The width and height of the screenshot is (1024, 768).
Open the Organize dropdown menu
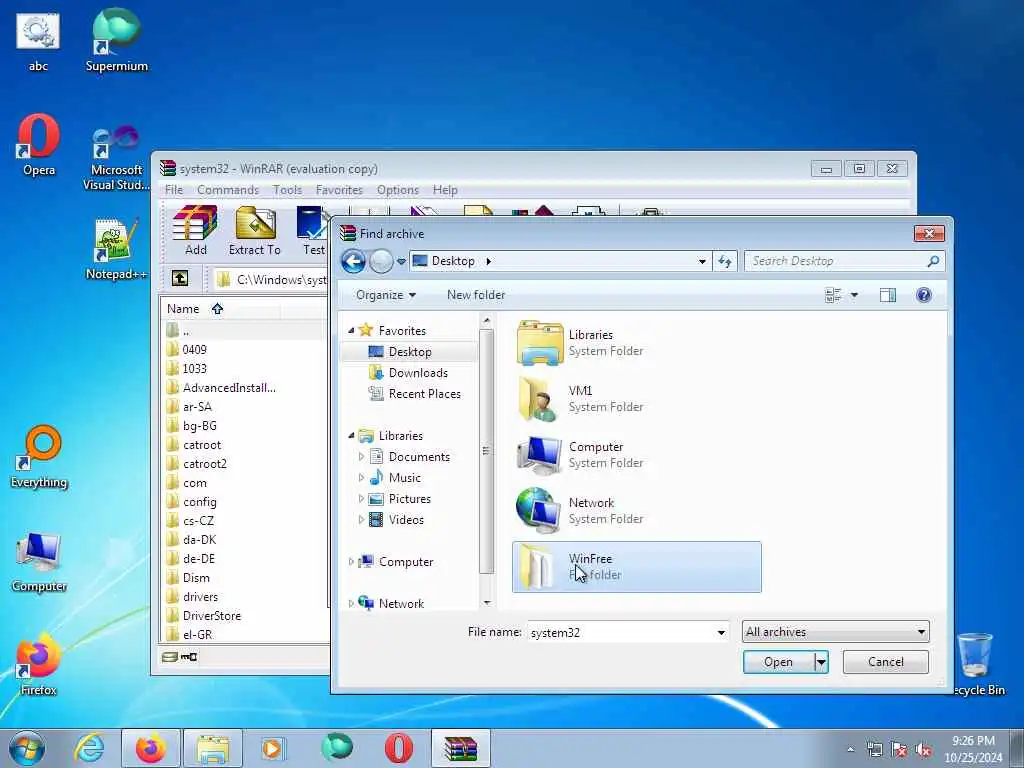(385, 295)
